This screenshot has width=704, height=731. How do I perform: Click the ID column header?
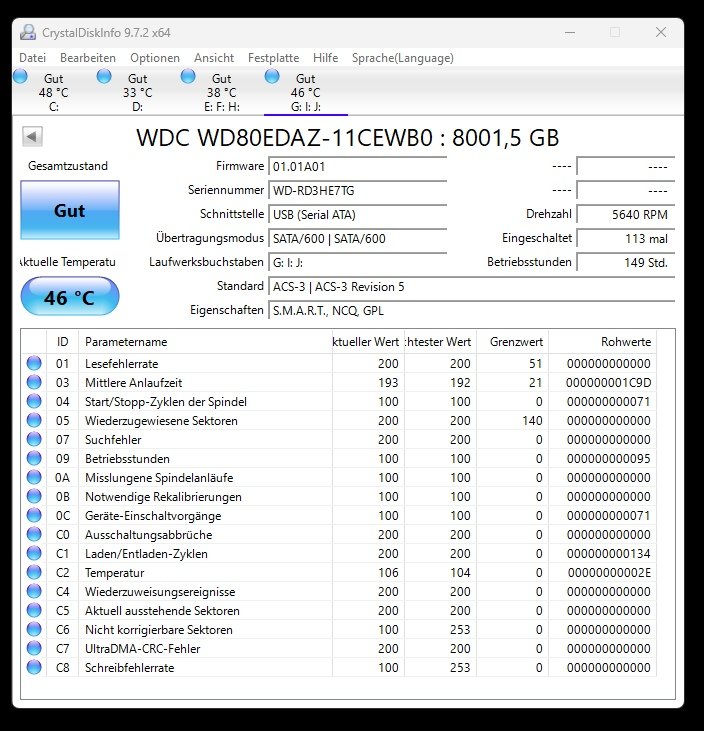tap(62, 342)
